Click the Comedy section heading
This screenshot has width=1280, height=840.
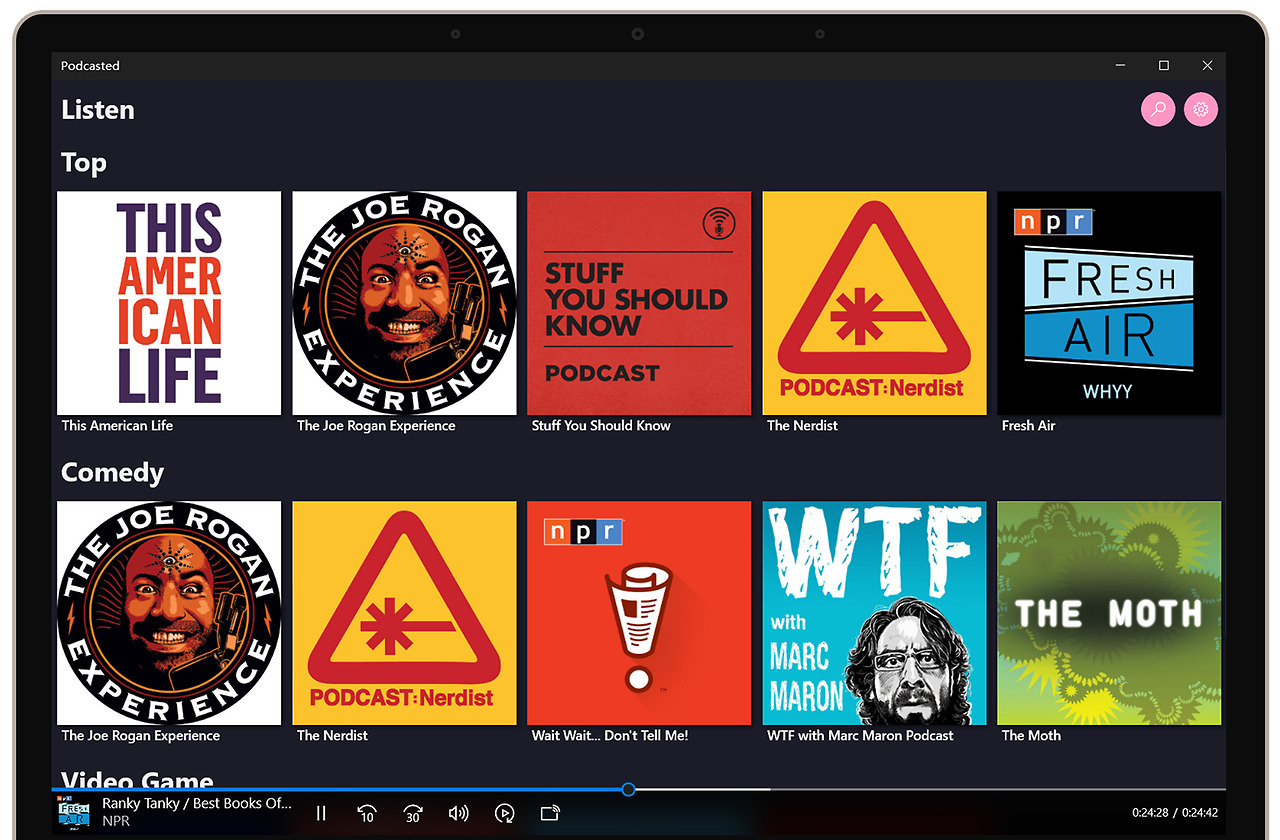[112, 472]
